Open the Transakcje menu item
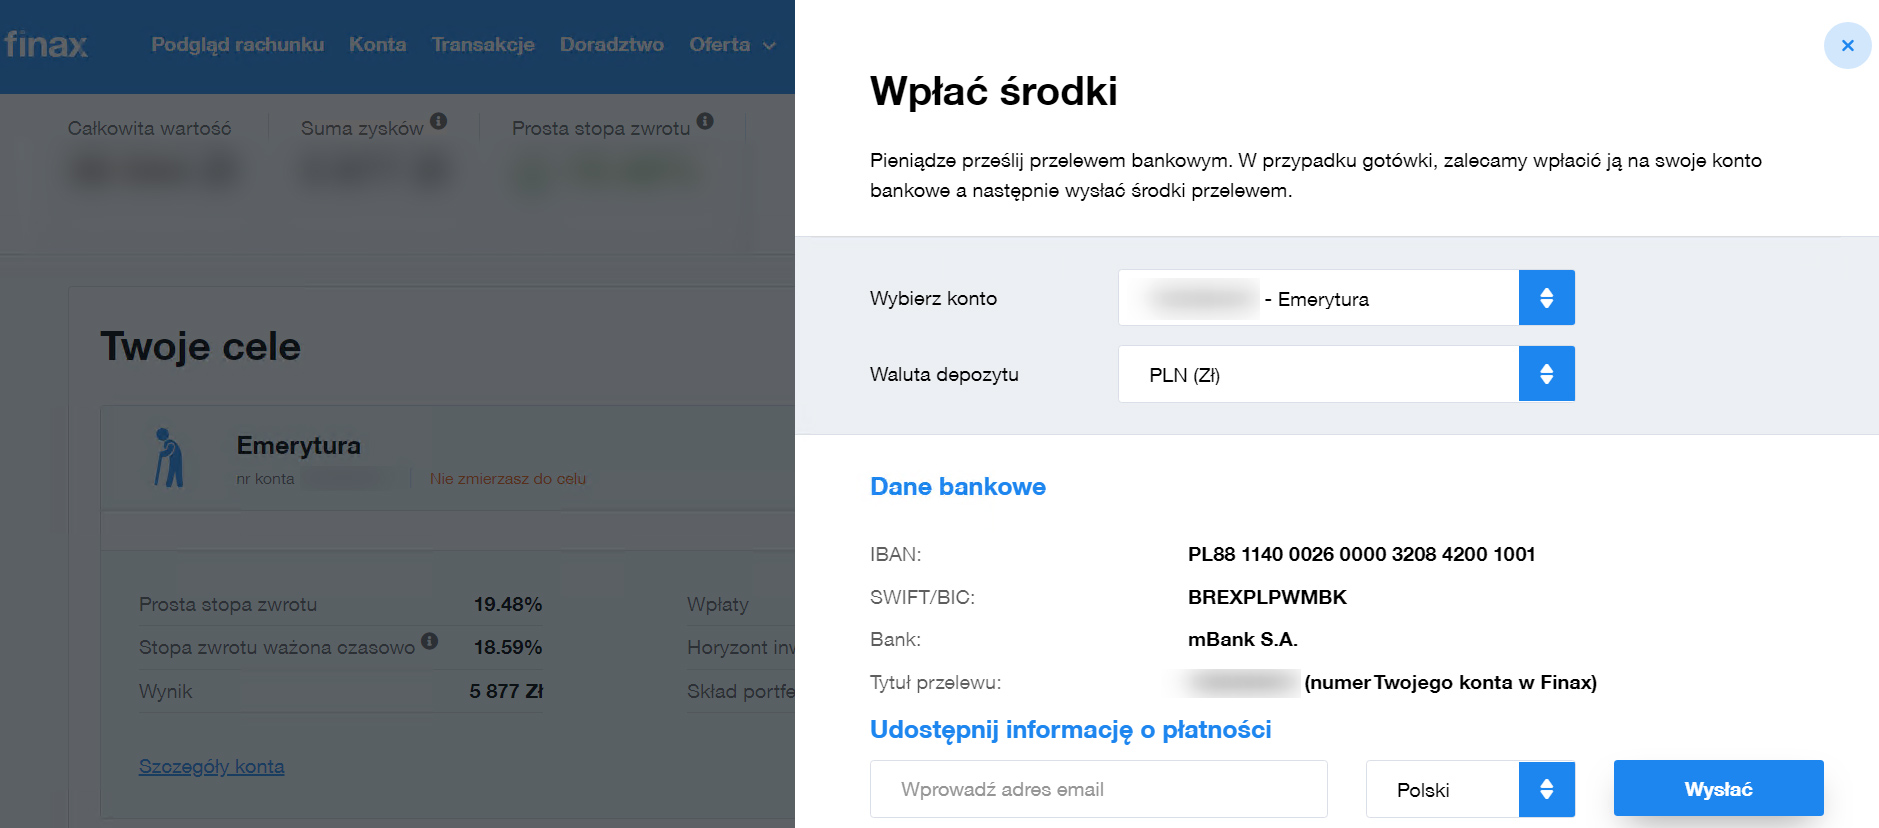 click(x=483, y=45)
